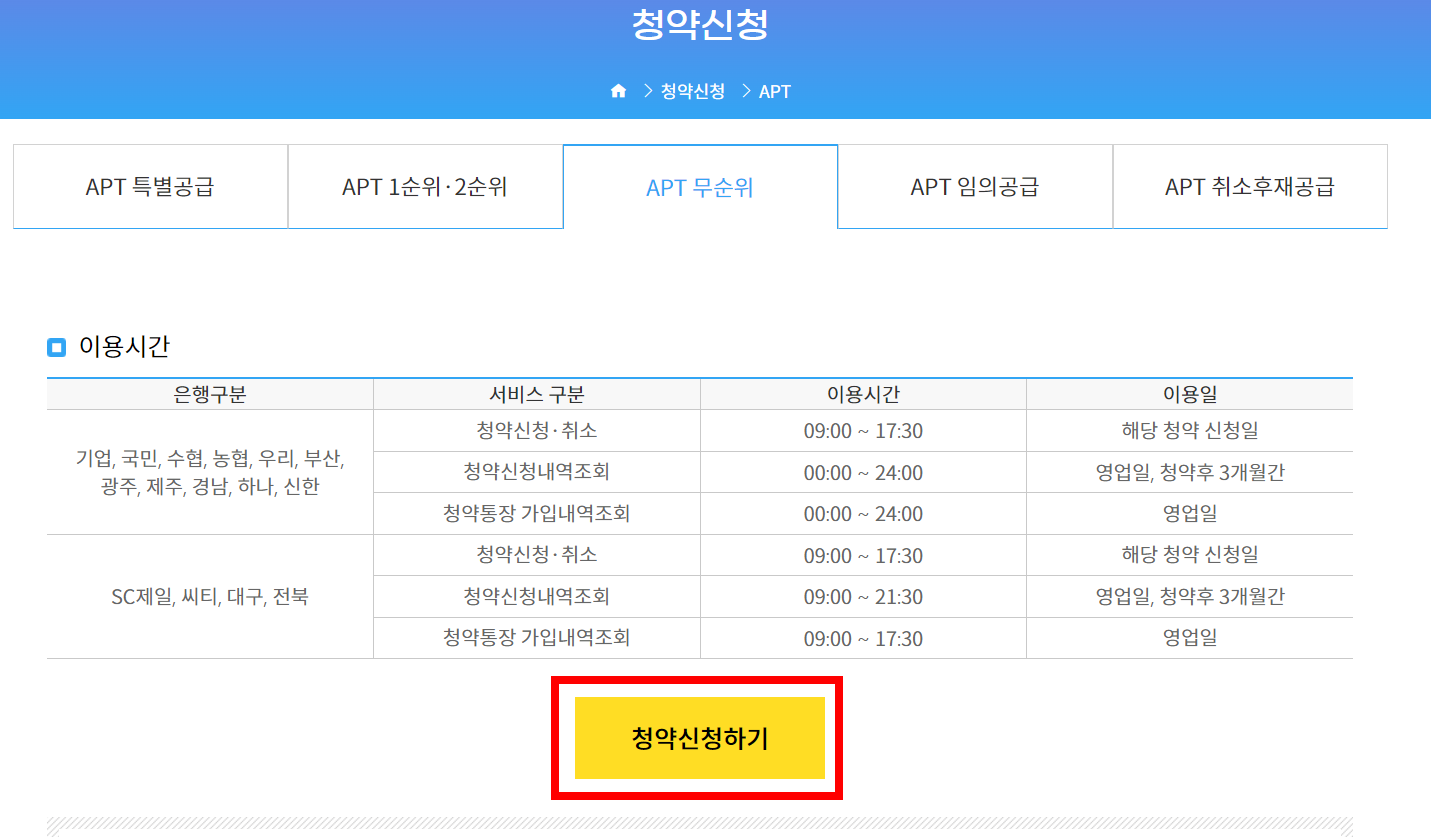Click the first 청약신청·취소 service row
Viewport: 1431px width, 837px height.
(536, 431)
